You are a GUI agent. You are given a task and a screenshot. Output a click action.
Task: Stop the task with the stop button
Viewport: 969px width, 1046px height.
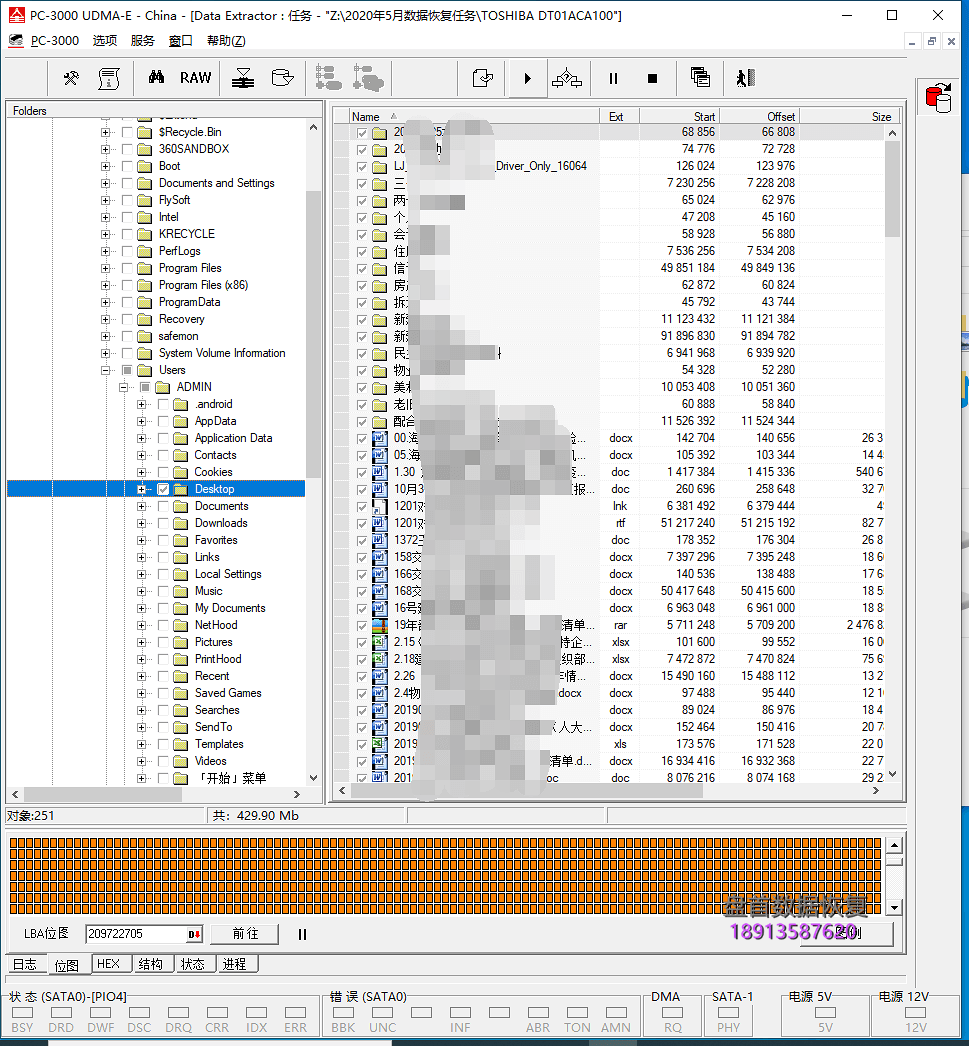(x=652, y=79)
